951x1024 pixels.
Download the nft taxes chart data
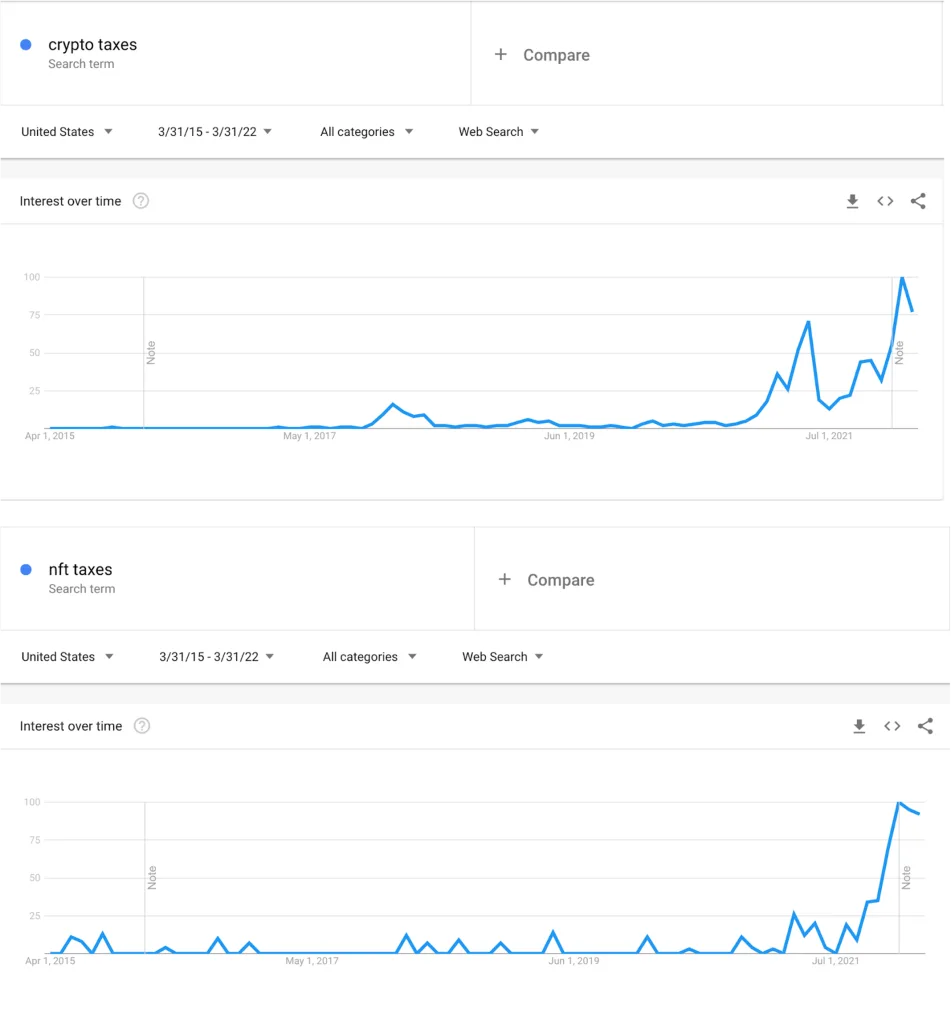coord(859,726)
